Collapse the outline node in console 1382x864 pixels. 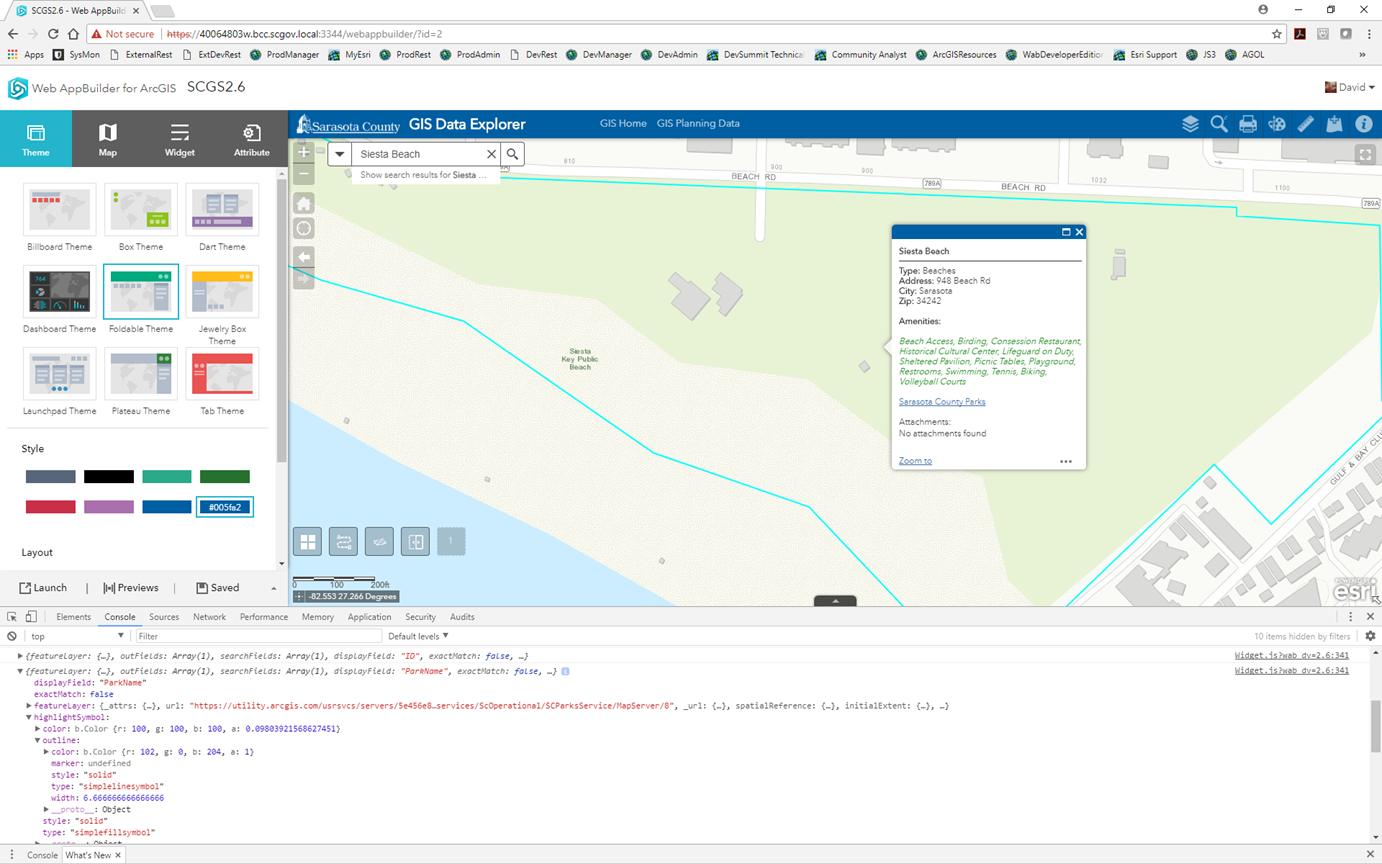pyautogui.click(x=38, y=740)
